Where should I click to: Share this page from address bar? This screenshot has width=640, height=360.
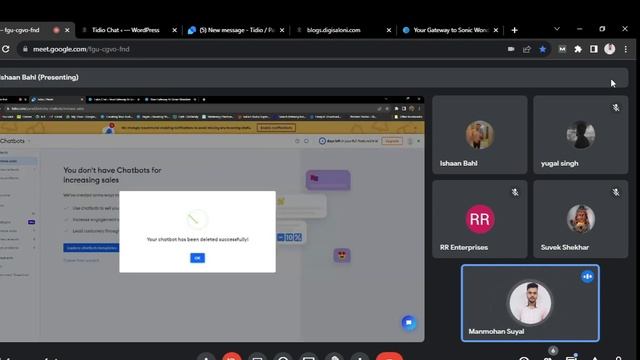point(527,49)
